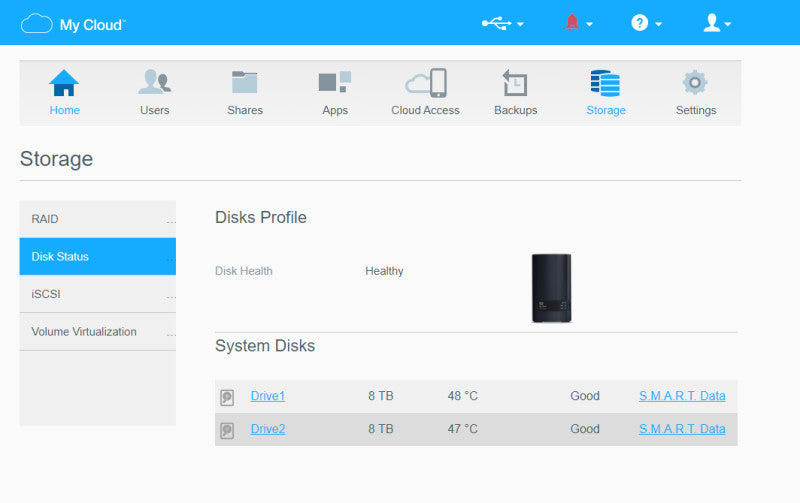The height and width of the screenshot is (503, 800).
Task: Open the user account icon menu
Action: pos(711,23)
